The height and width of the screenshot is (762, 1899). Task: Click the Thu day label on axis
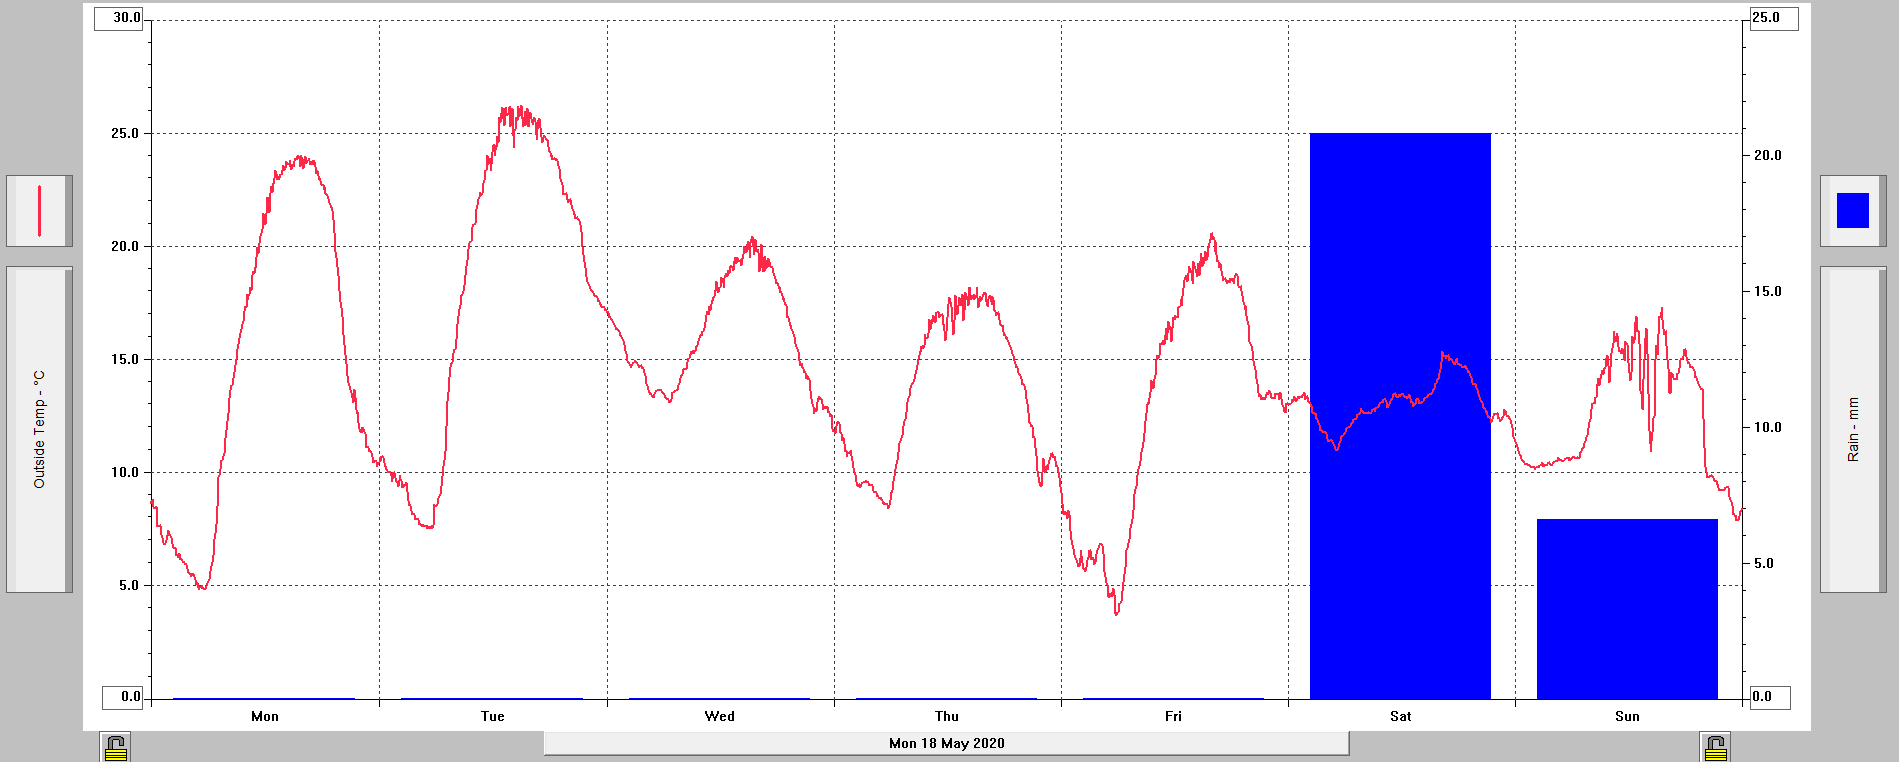coord(946,716)
